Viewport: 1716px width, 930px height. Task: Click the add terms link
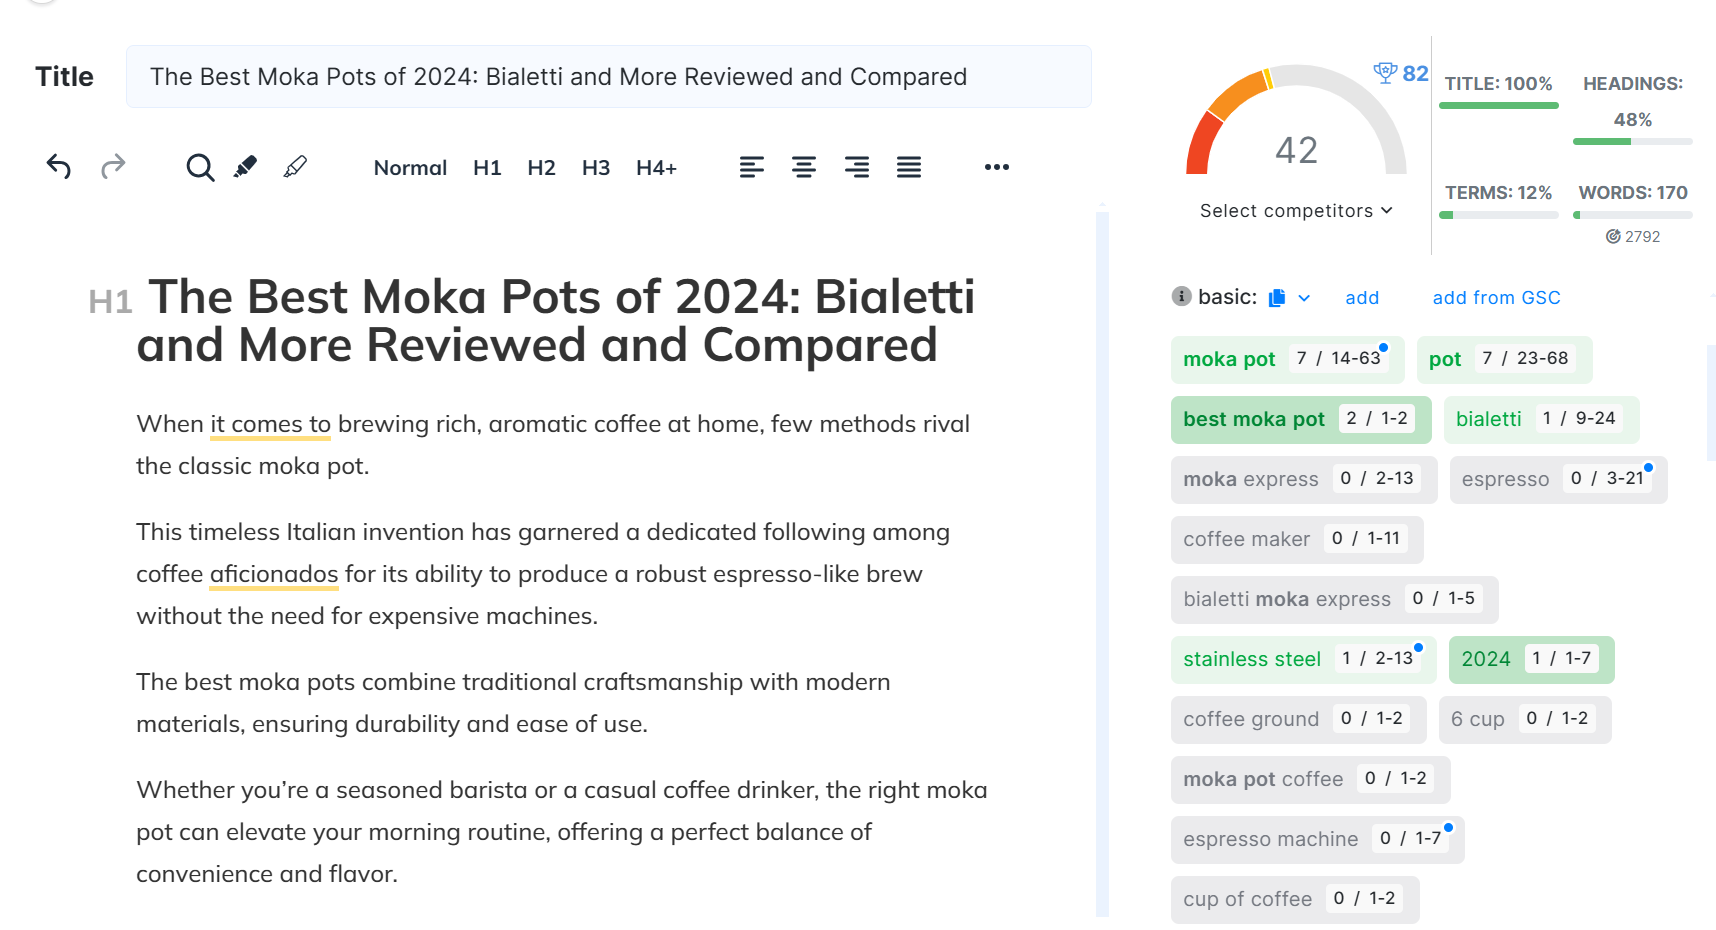coord(1362,298)
